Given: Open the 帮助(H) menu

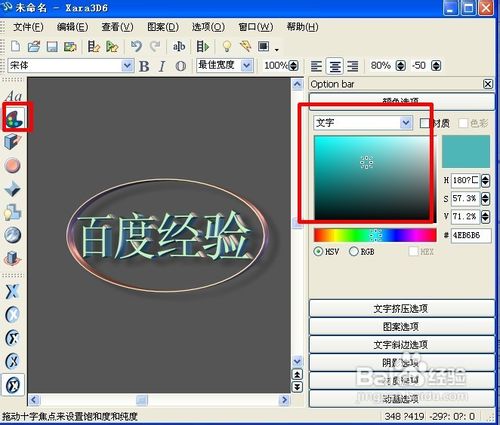Looking at the screenshot, I should coord(302,27).
